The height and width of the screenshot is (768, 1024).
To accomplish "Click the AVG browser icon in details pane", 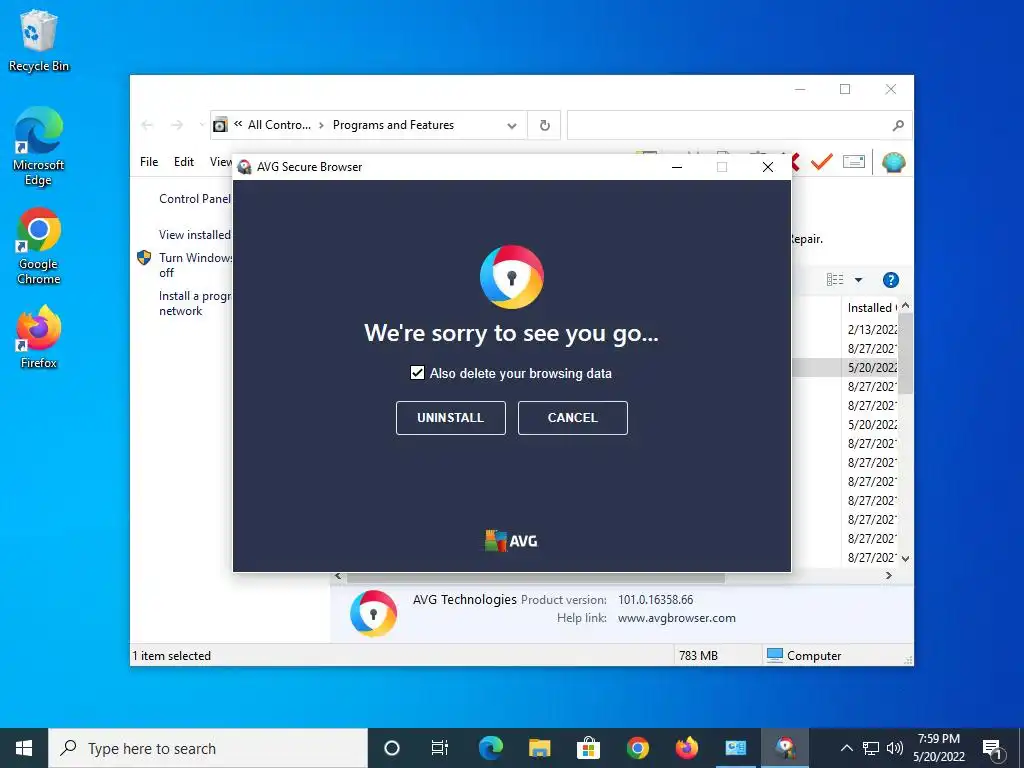I will (x=374, y=613).
